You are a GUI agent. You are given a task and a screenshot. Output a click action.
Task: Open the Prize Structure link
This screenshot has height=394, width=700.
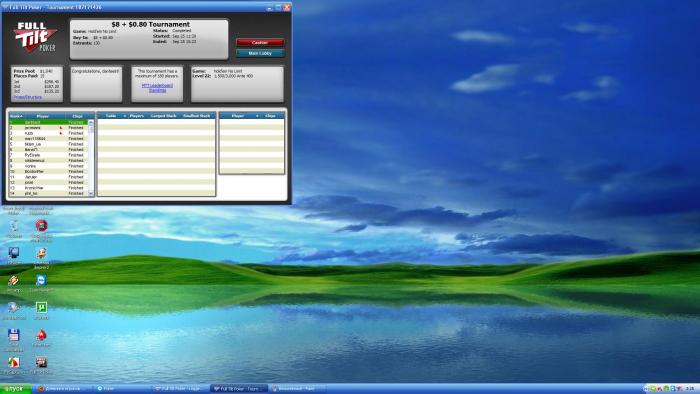click(28, 97)
